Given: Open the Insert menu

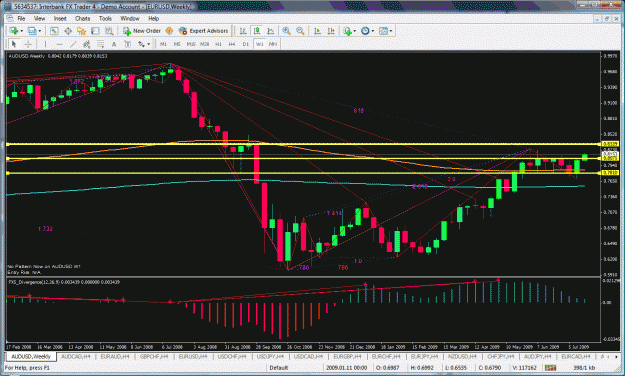Looking at the screenshot, I should tap(60, 18).
